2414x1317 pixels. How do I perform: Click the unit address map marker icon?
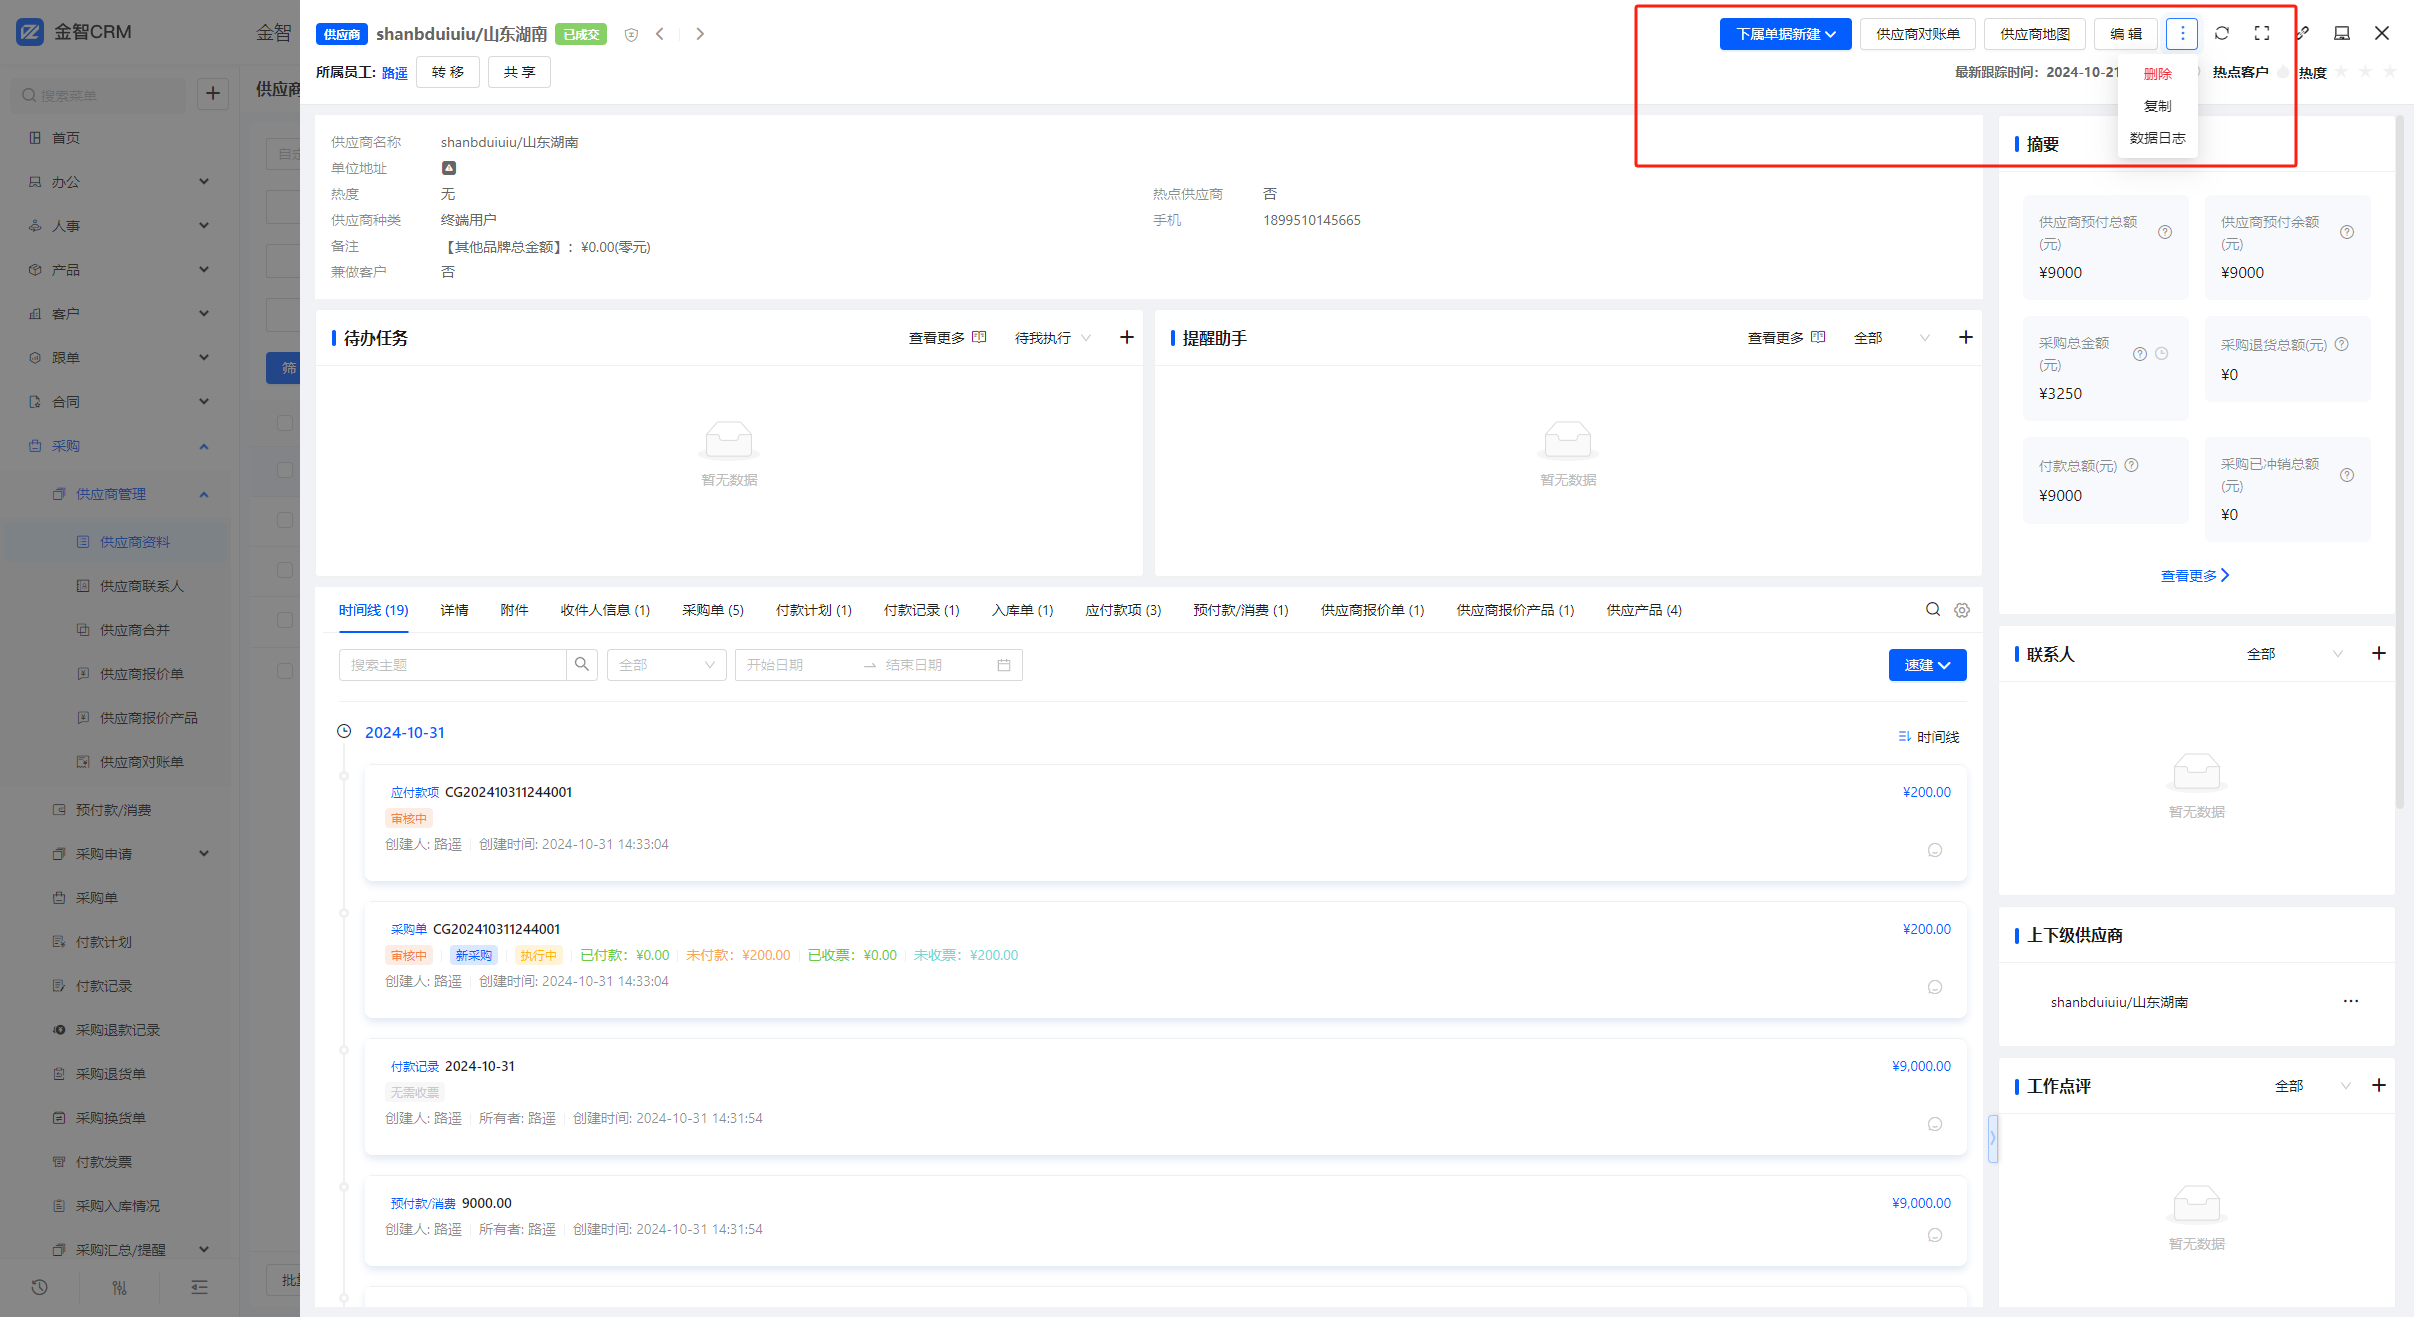click(449, 168)
